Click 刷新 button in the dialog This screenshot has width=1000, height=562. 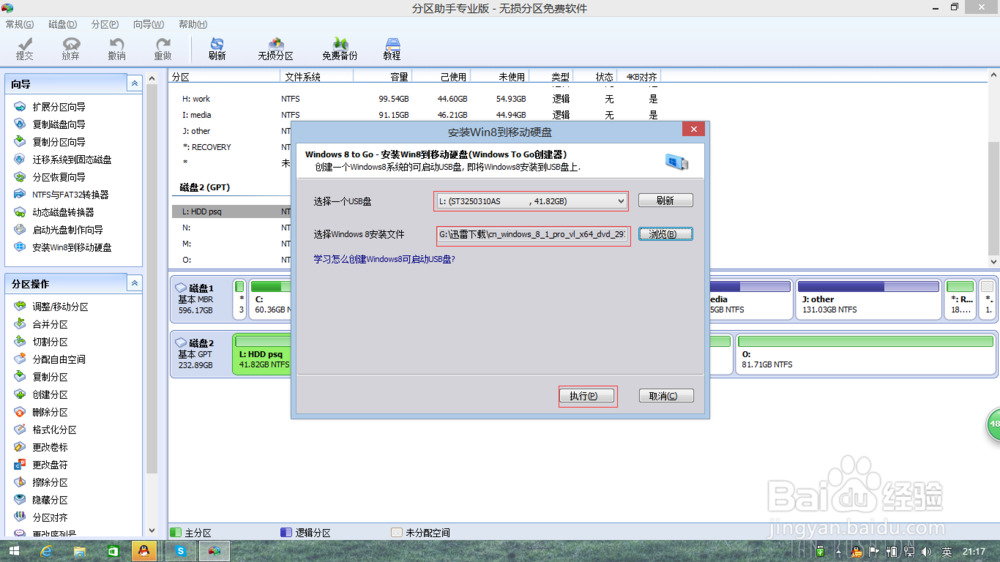(665, 200)
